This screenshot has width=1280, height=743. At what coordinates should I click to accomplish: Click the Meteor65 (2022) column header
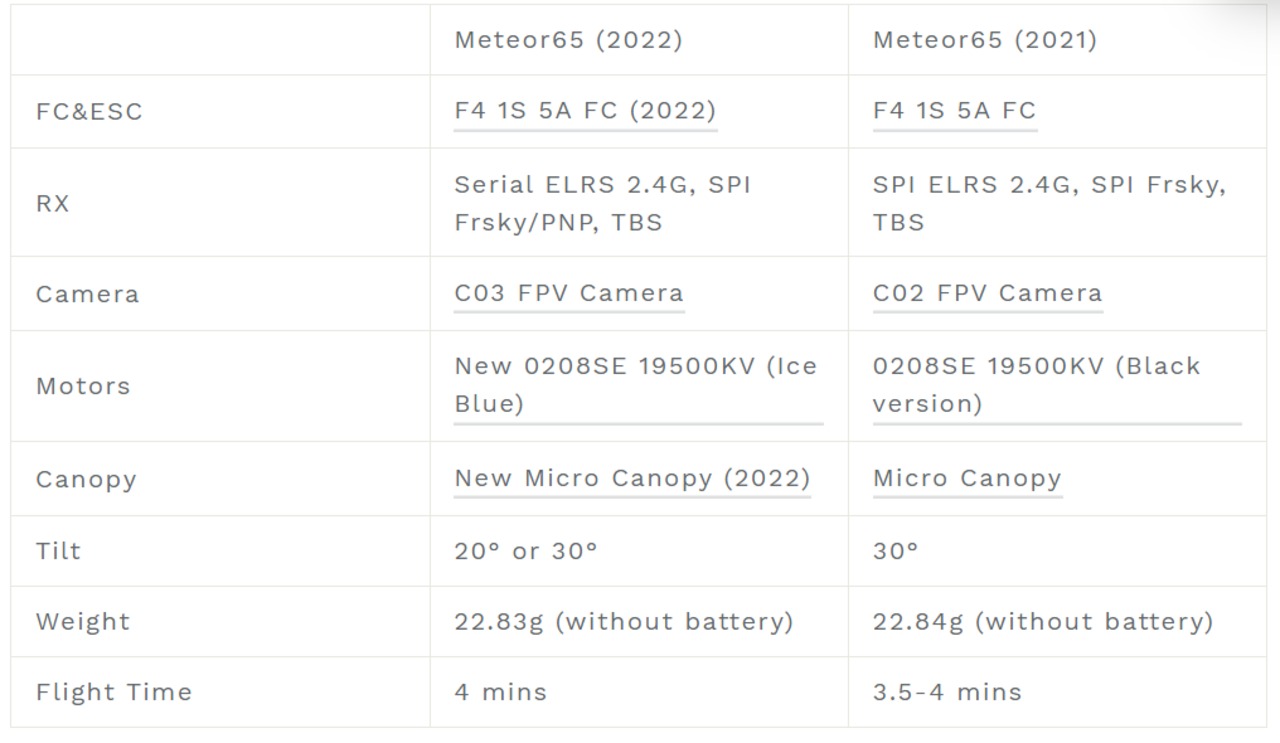568,40
